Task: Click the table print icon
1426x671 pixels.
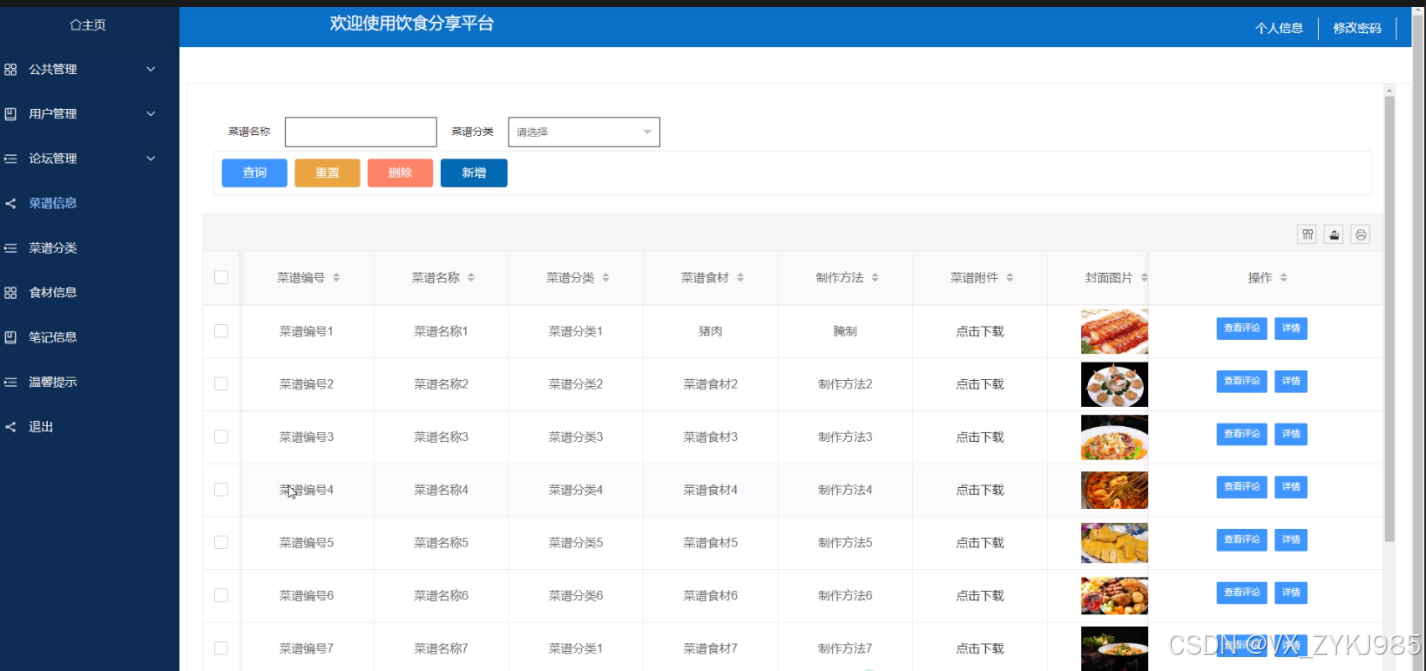Action: (1360, 234)
